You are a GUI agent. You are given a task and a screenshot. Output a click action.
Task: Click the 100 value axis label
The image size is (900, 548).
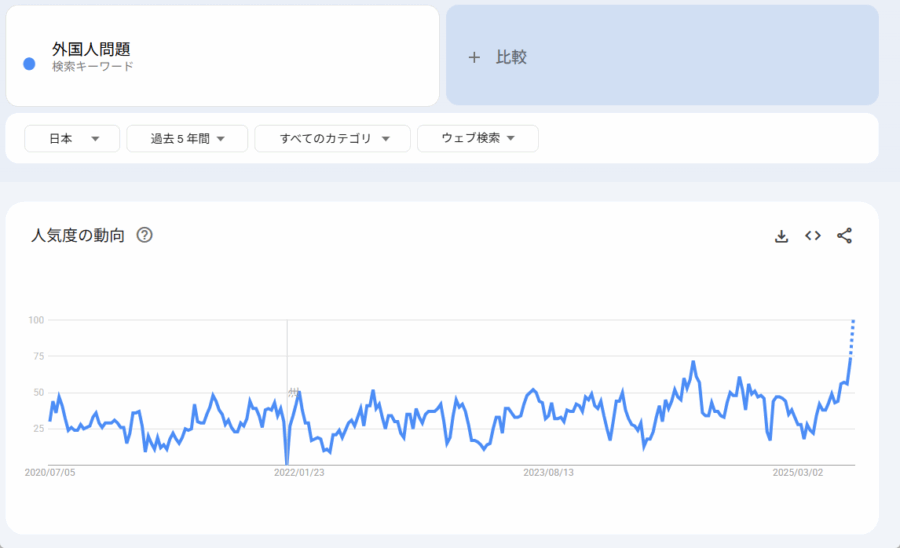[36, 320]
